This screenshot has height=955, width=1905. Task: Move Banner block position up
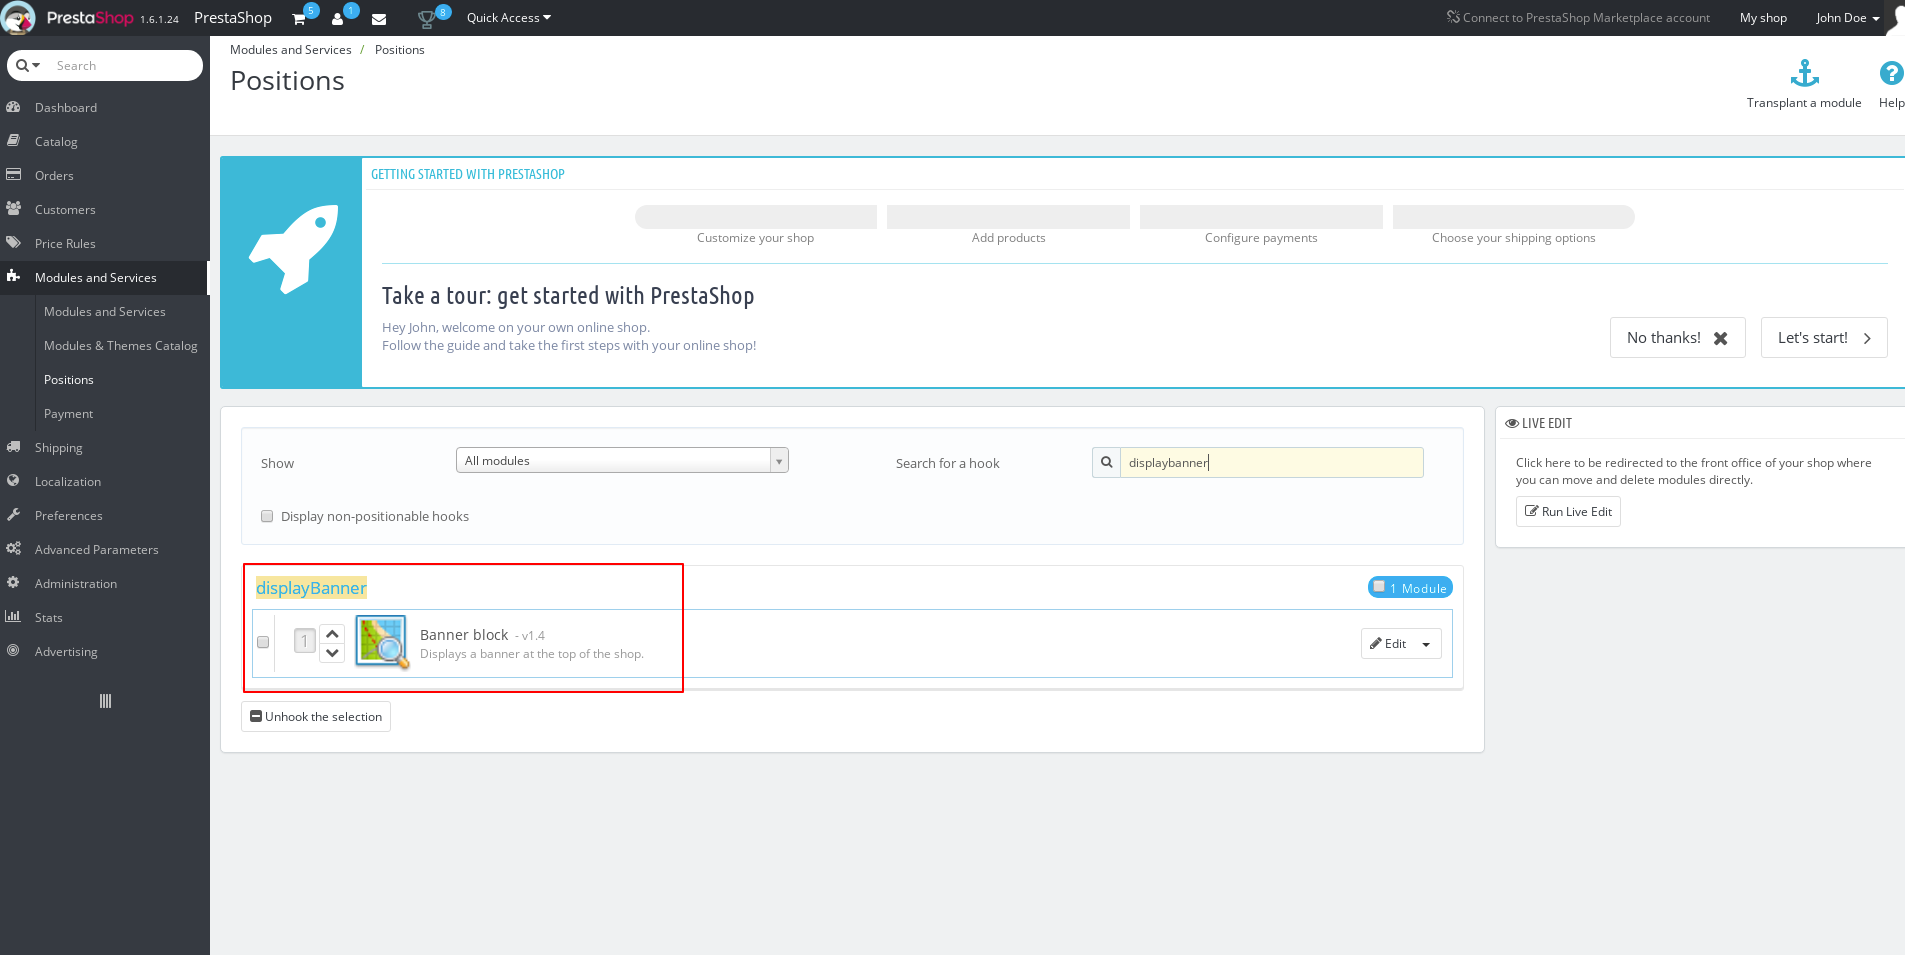tap(333, 634)
